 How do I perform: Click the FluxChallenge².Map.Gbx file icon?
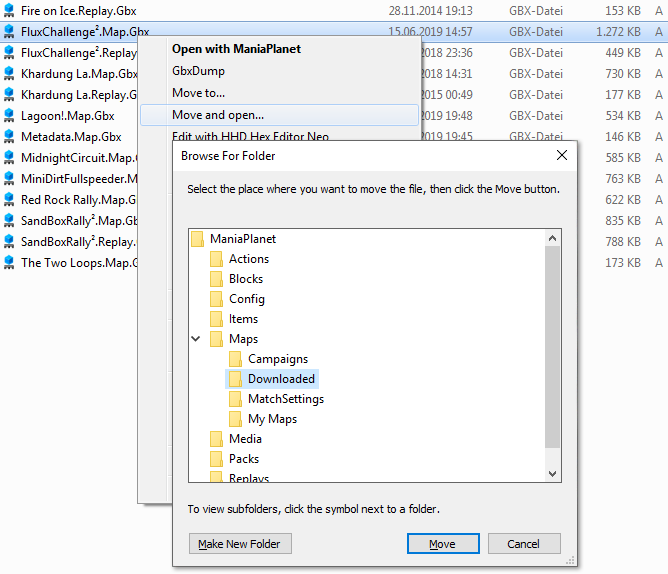[x=9, y=32]
